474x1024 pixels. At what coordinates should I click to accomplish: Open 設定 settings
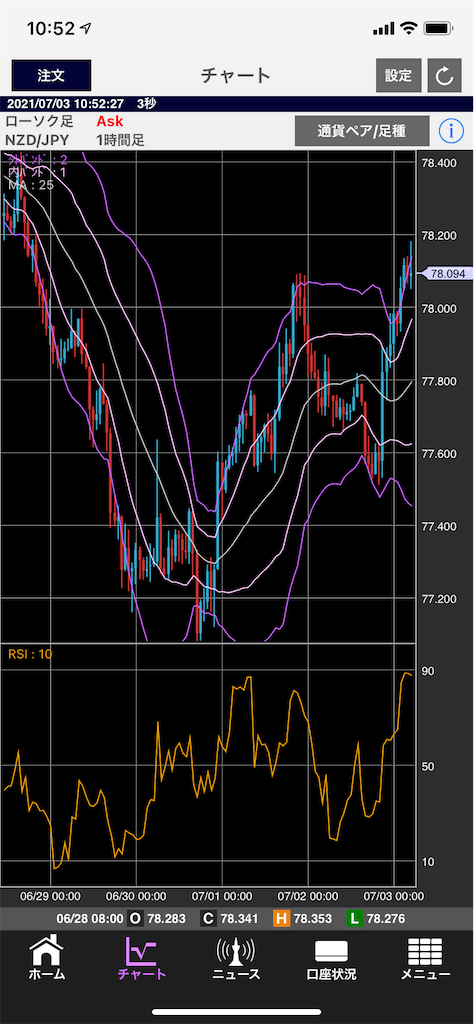398,75
